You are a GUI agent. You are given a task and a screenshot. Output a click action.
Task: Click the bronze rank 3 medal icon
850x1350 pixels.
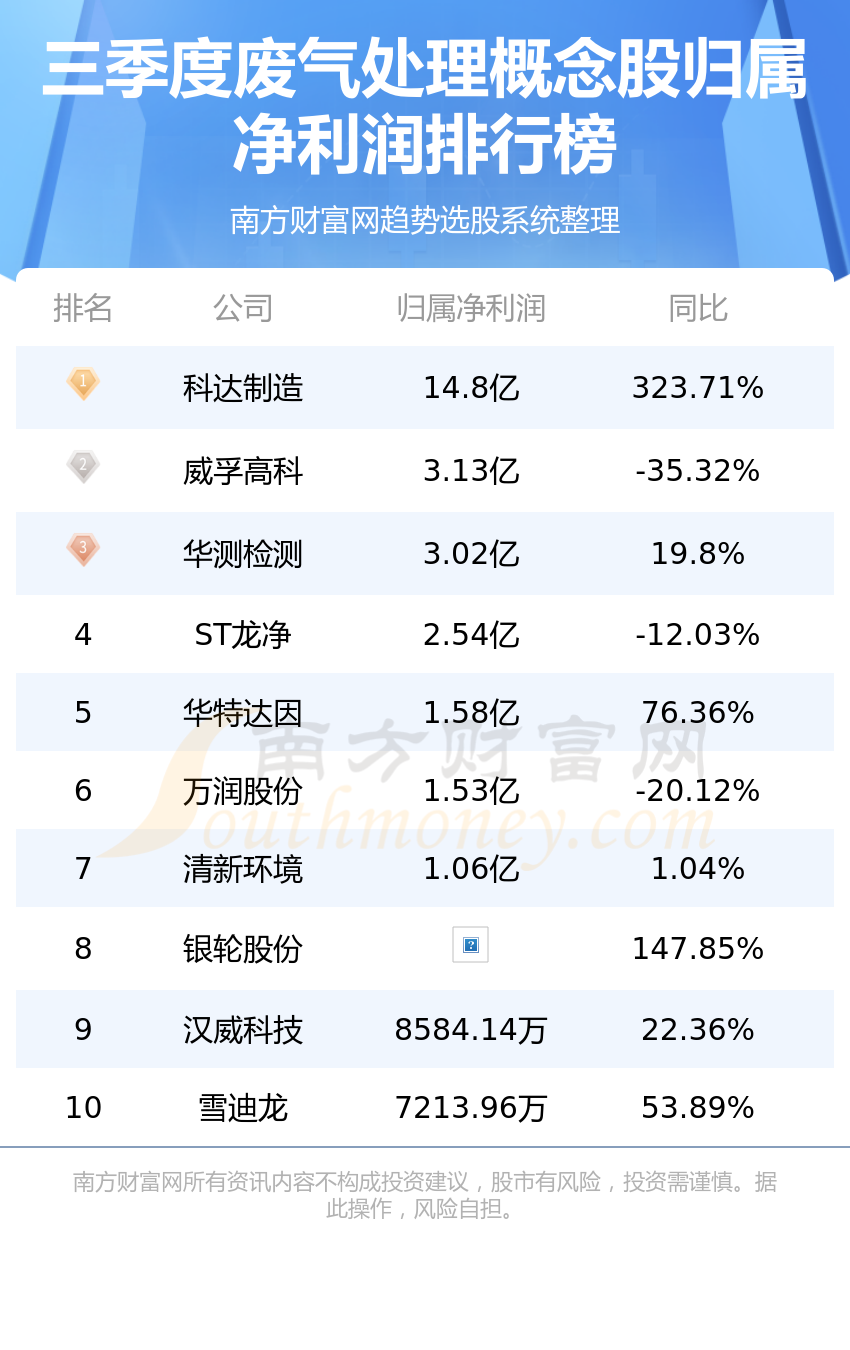pyautogui.click(x=83, y=550)
